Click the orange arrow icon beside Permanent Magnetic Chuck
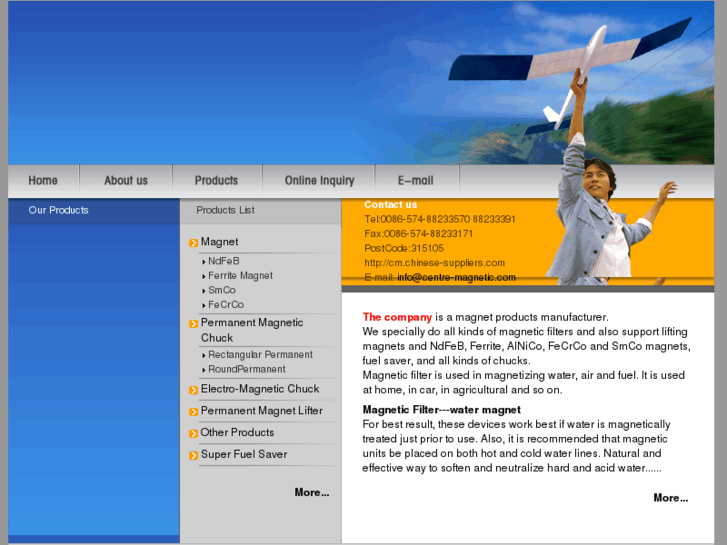The width and height of the screenshot is (727, 545). [x=193, y=323]
